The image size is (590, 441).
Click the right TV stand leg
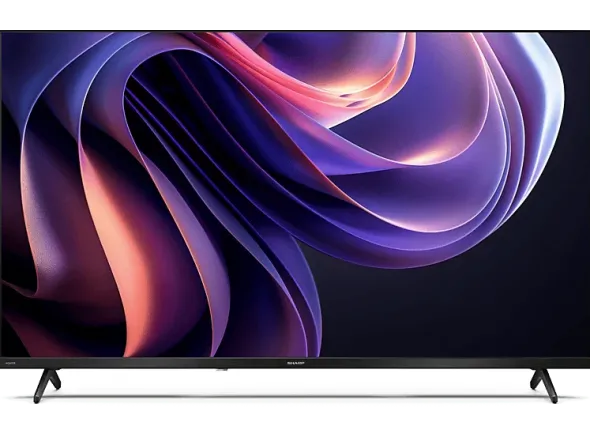(x=543, y=386)
